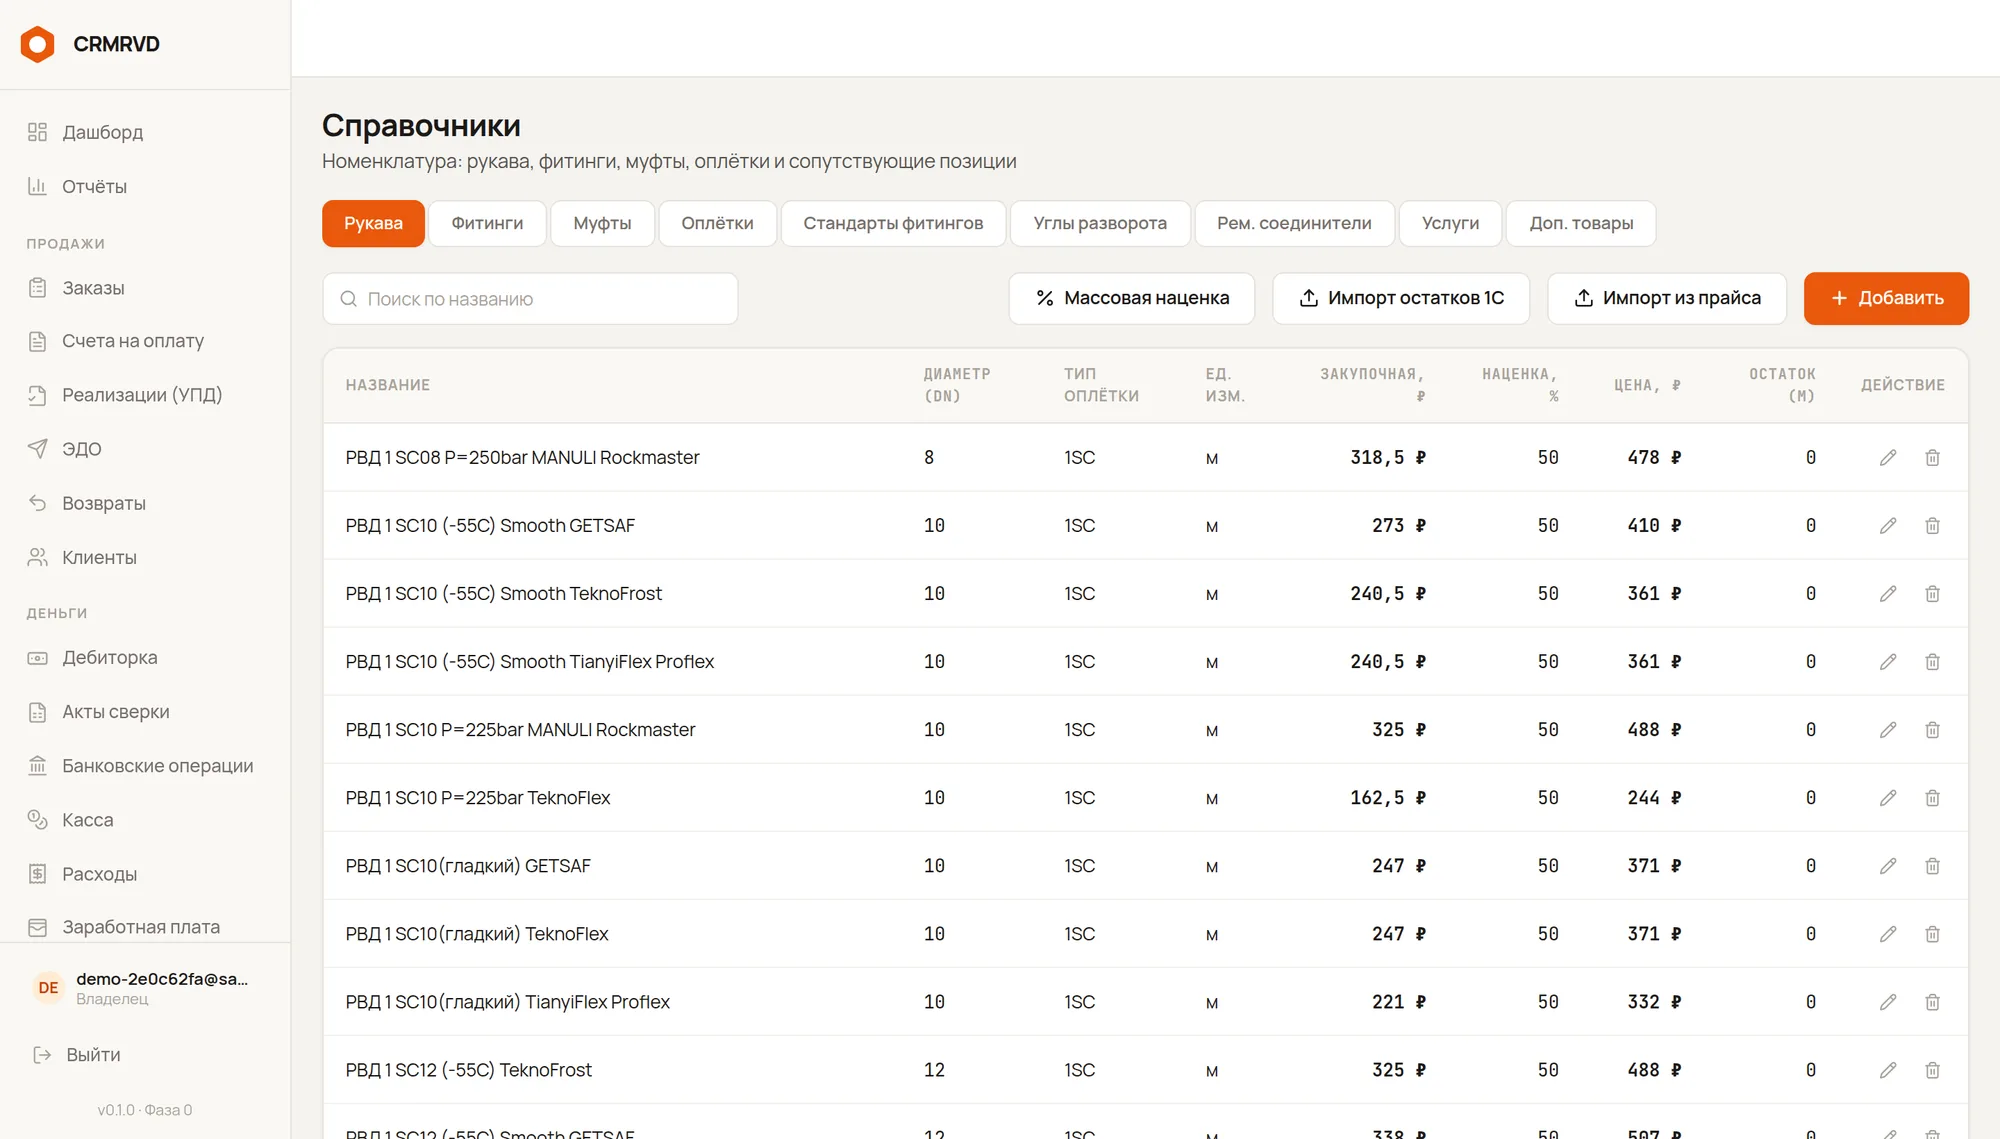Screen dimensions: 2000x1139
Task: Click the 162,5 ₽ purchase price cell
Action: [x=1388, y=798]
